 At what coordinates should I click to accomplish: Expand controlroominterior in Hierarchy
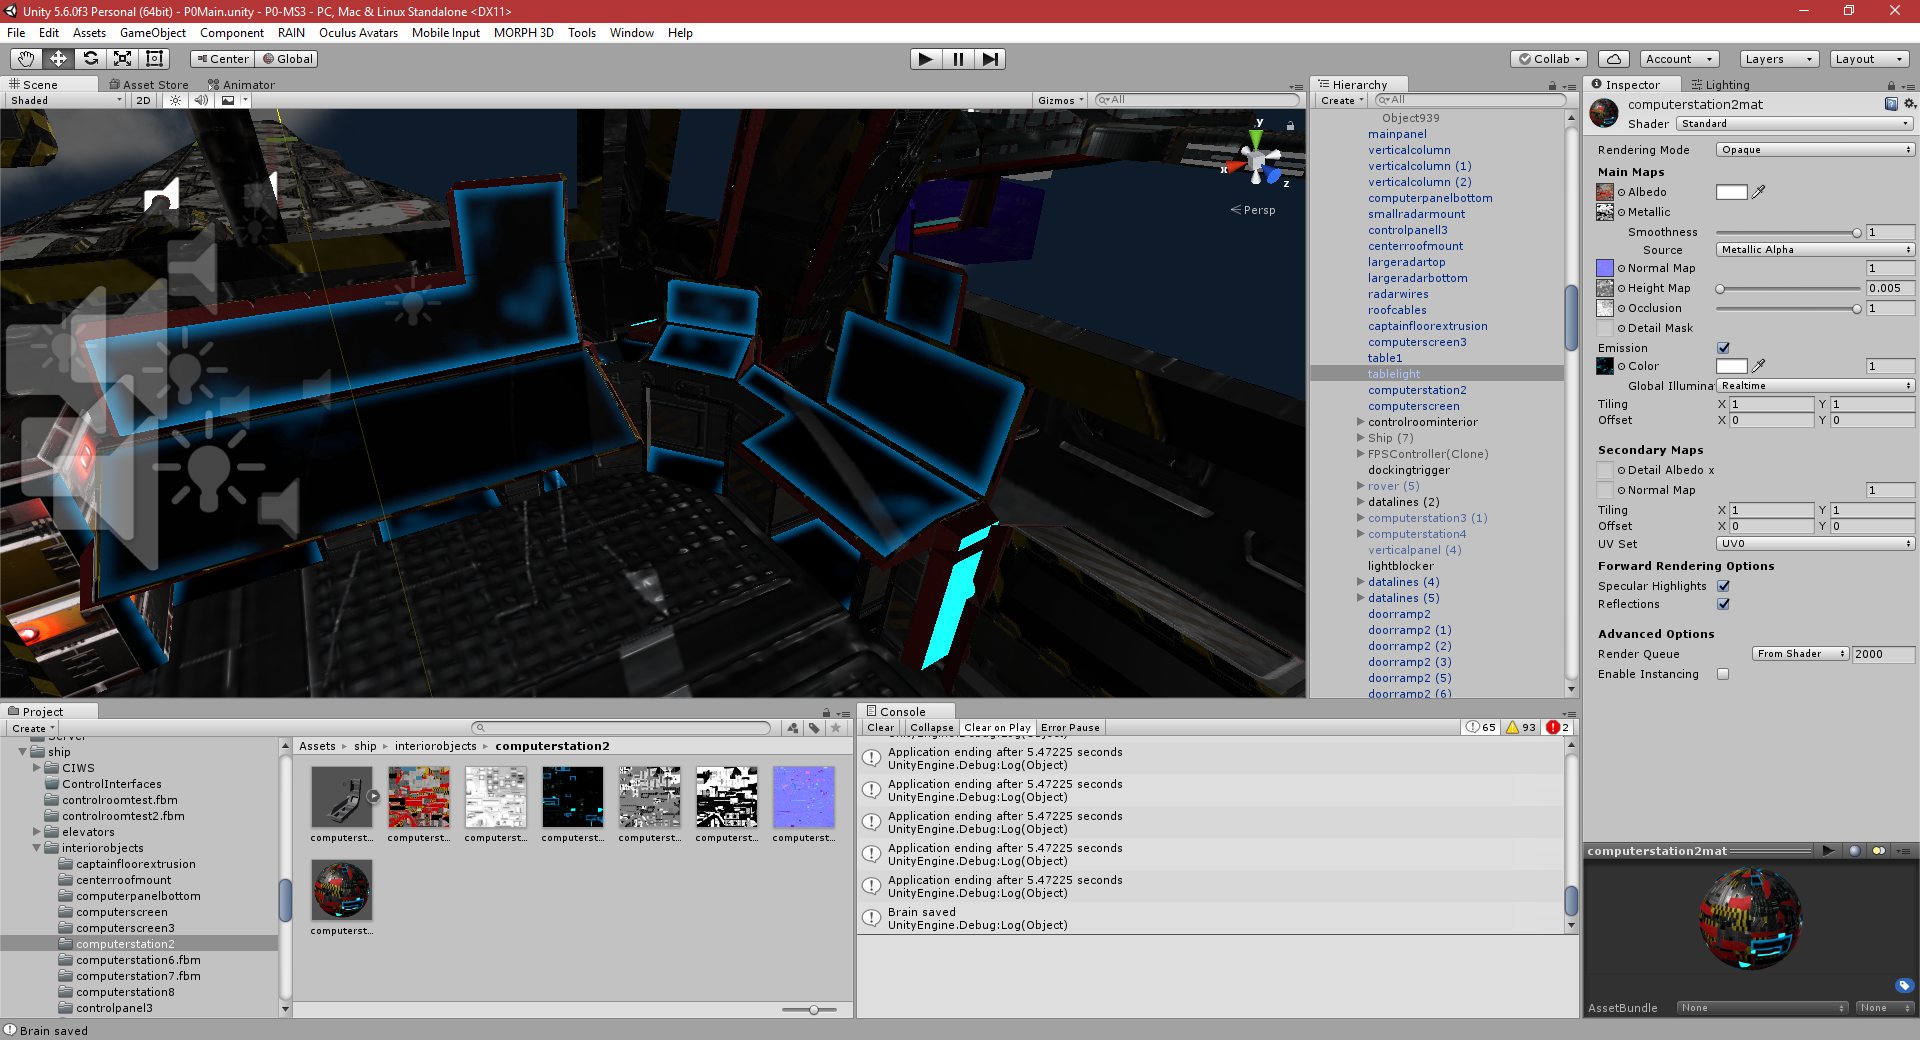(1360, 422)
